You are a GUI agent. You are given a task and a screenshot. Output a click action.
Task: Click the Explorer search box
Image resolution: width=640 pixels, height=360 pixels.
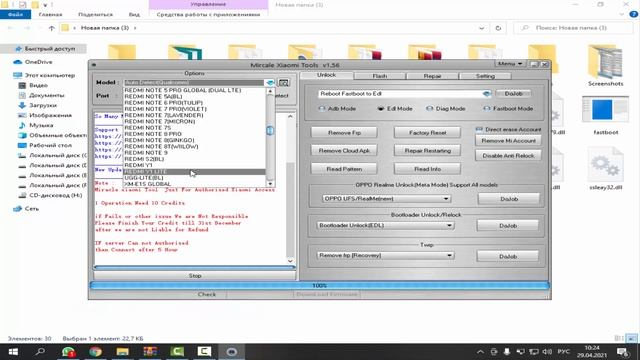click(573, 28)
